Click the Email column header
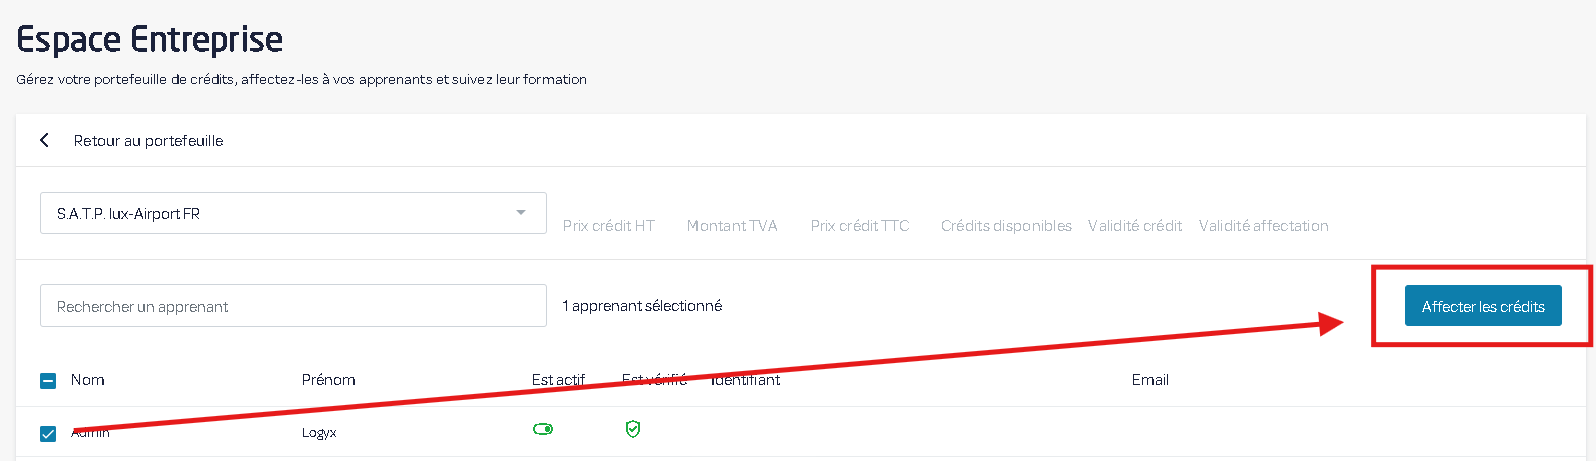This screenshot has width=1596, height=461. point(1150,380)
